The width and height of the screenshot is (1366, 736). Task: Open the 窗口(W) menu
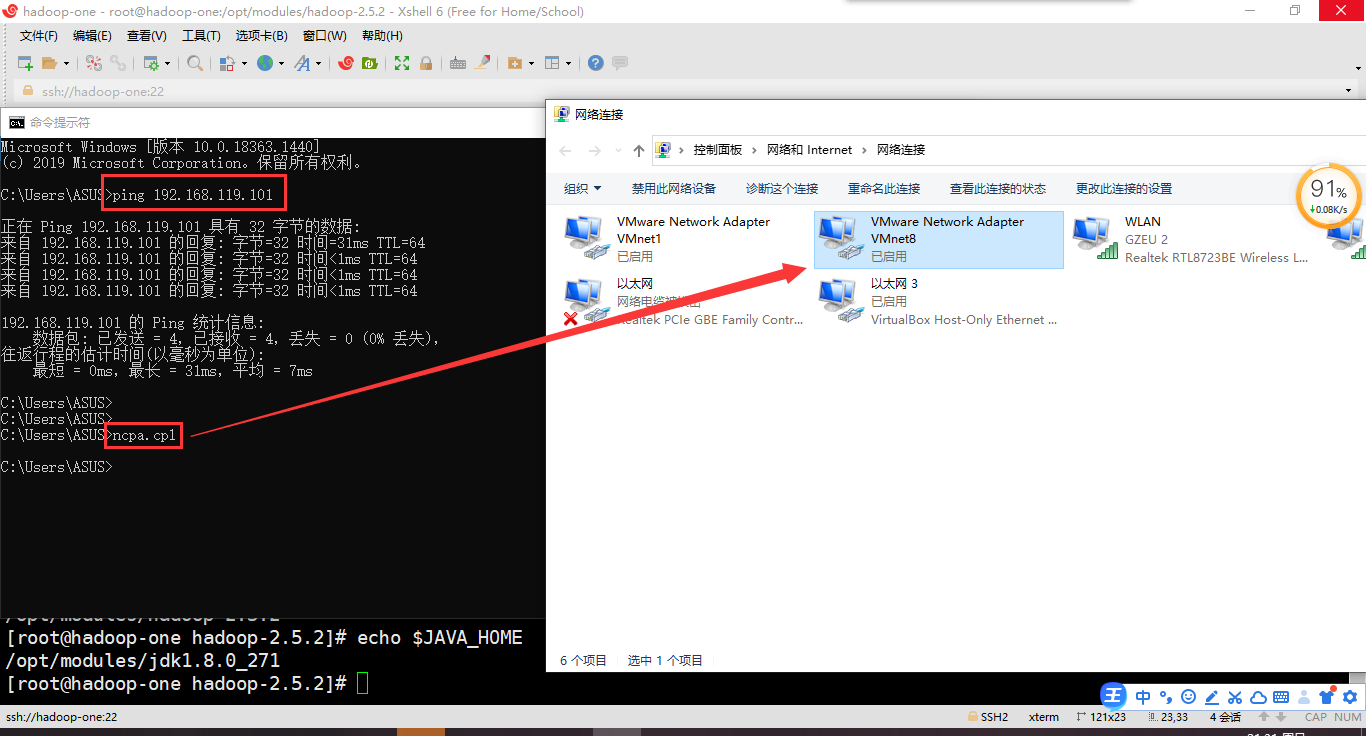[324, 36]
